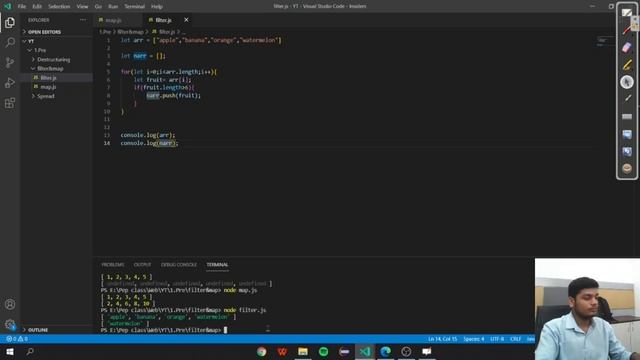
Task: Close the filter.js editor tab
Action: (x=186, y=20)
